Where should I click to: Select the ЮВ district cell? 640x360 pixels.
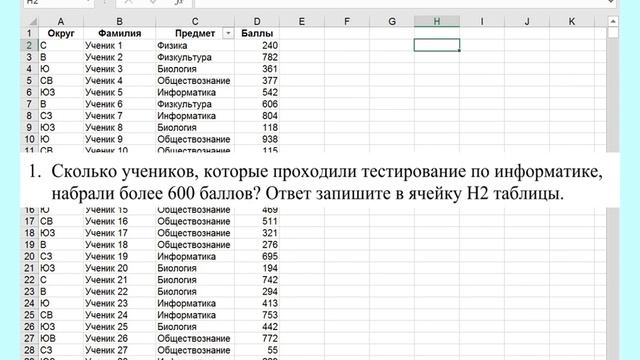61,338
